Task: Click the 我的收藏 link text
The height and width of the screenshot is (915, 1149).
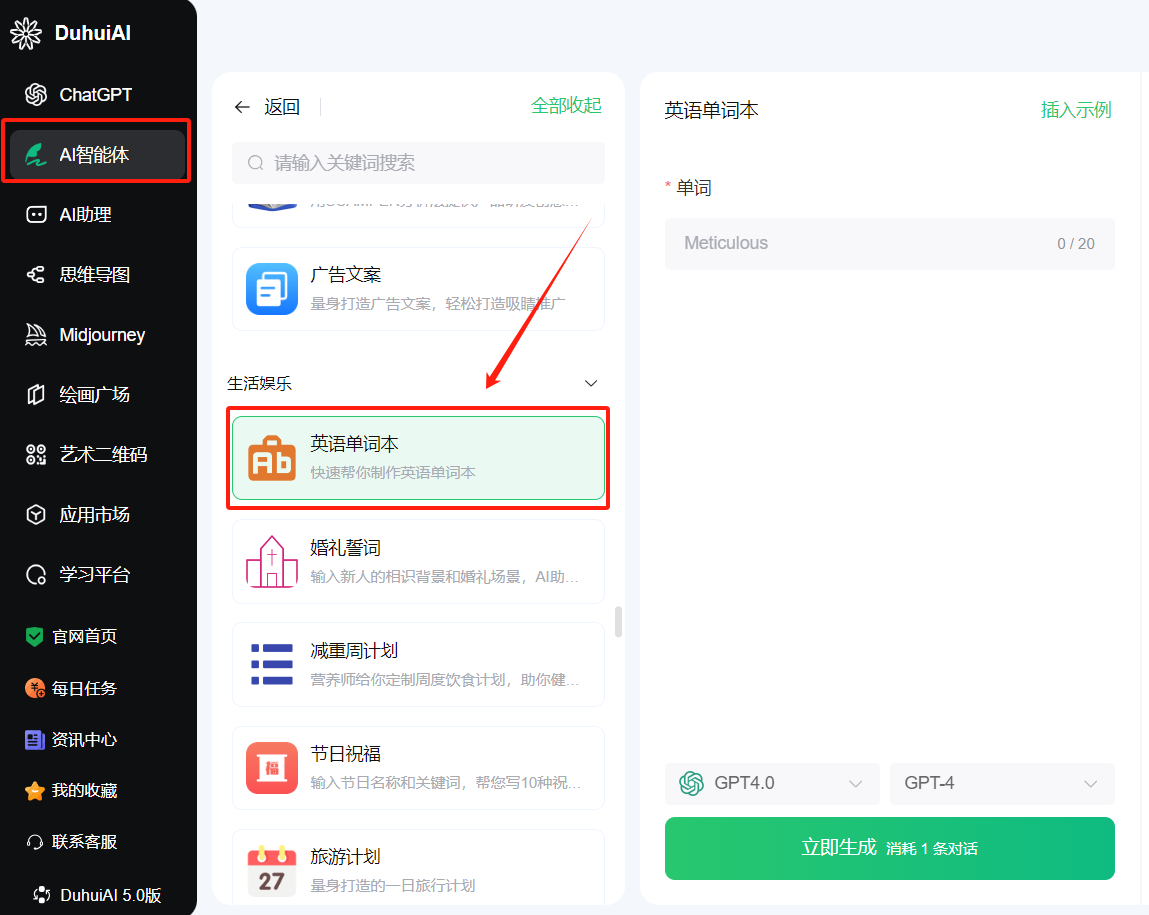Action: pos(84,791)
